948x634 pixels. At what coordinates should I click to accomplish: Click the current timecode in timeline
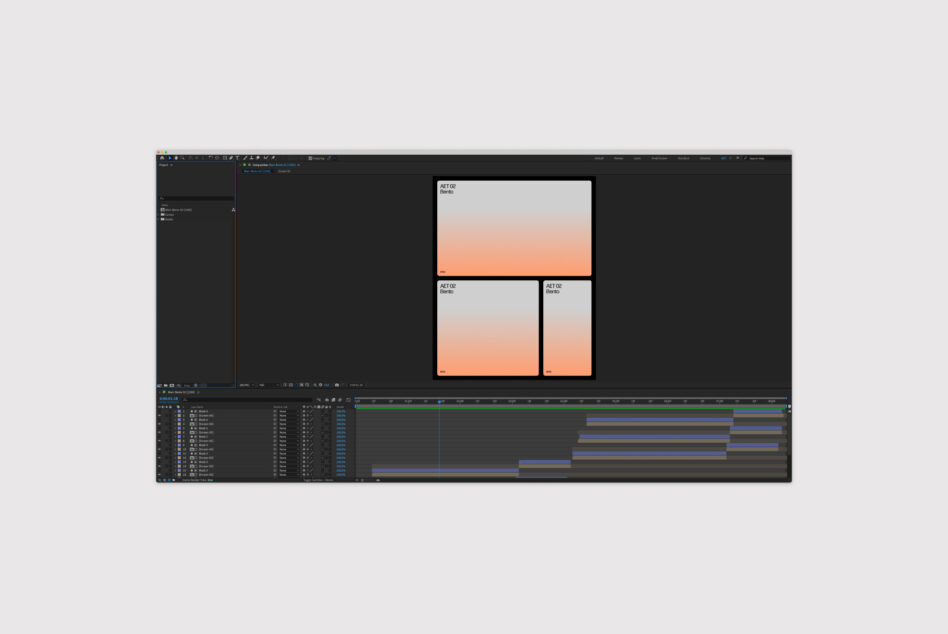click(x=169, y=399)
